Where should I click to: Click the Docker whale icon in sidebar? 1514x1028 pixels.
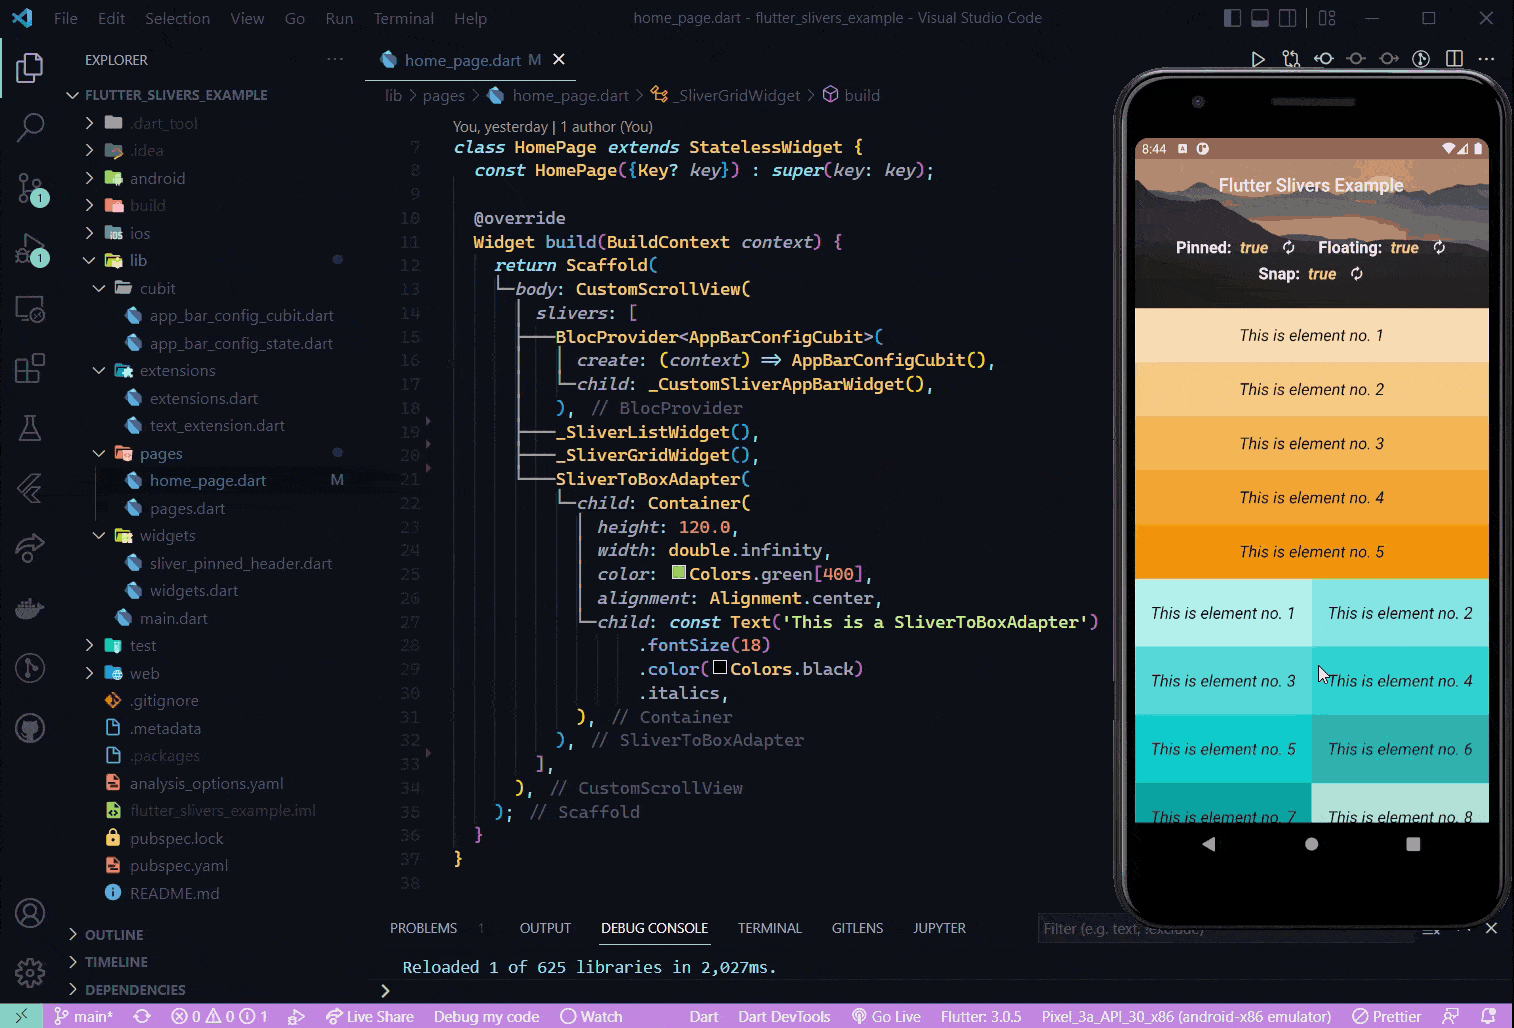point(30,608)
